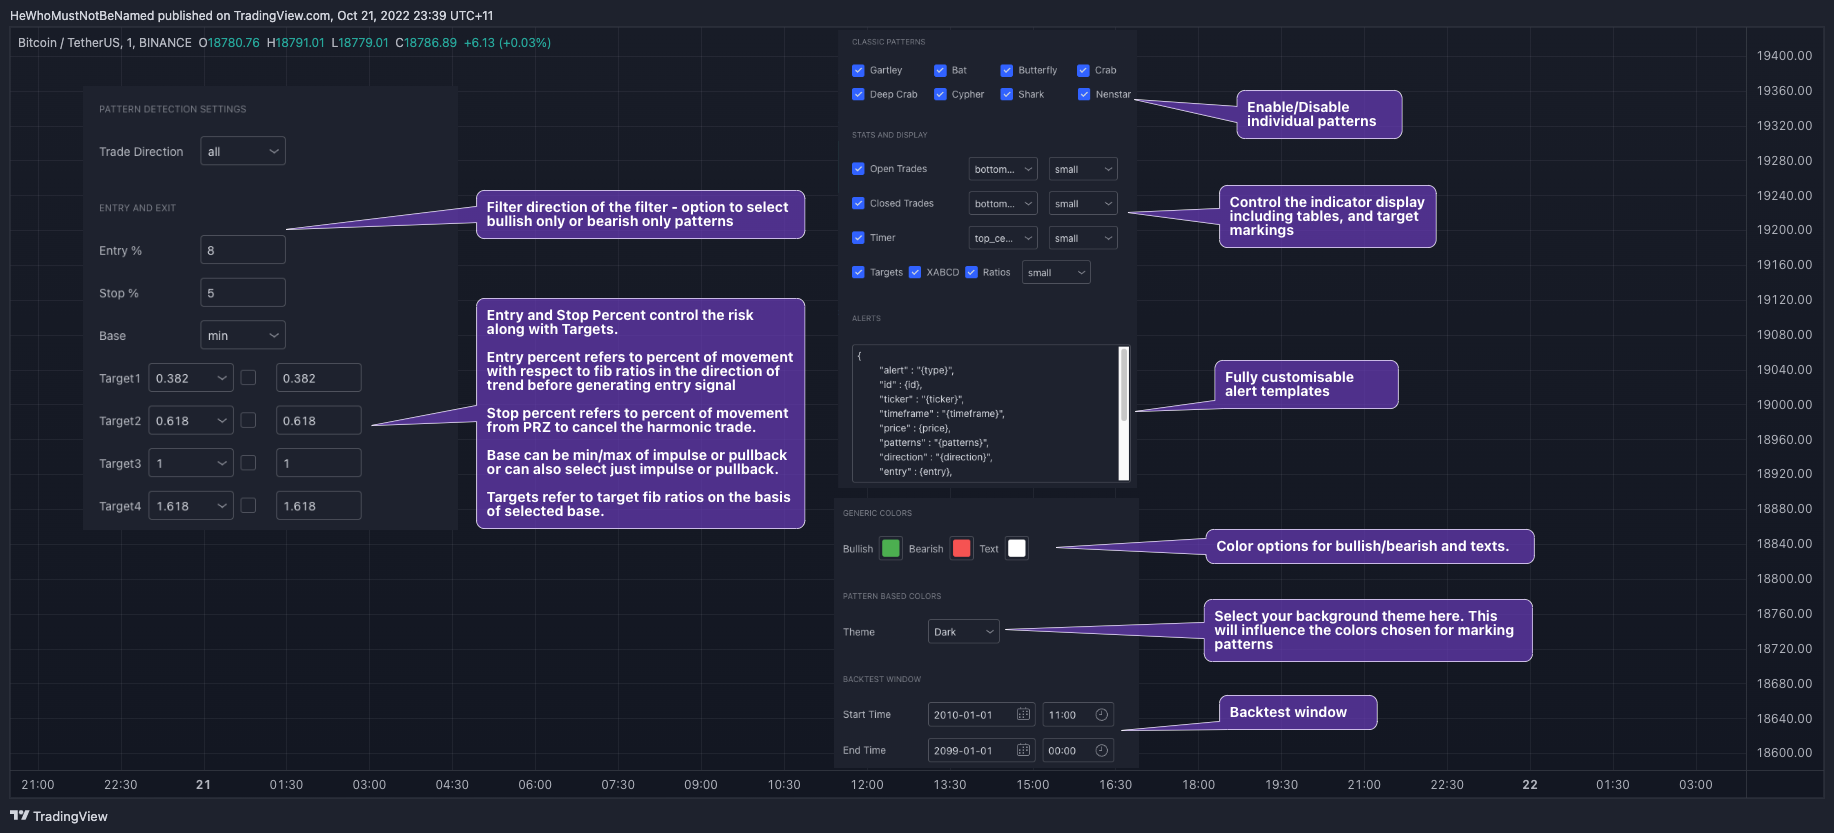Image resolution: width=1834 pixels, height=833 pixels.
Task: Toggle the Targets checkbox
Action: coord(858,272)
